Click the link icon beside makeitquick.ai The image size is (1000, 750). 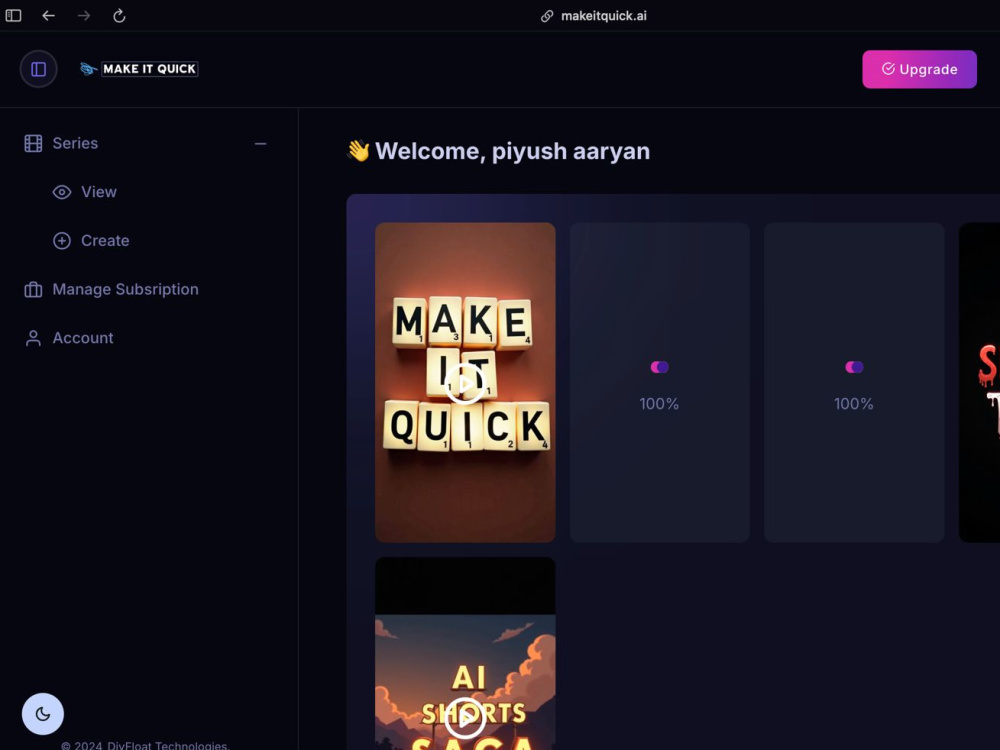click(x=547, y=16)
